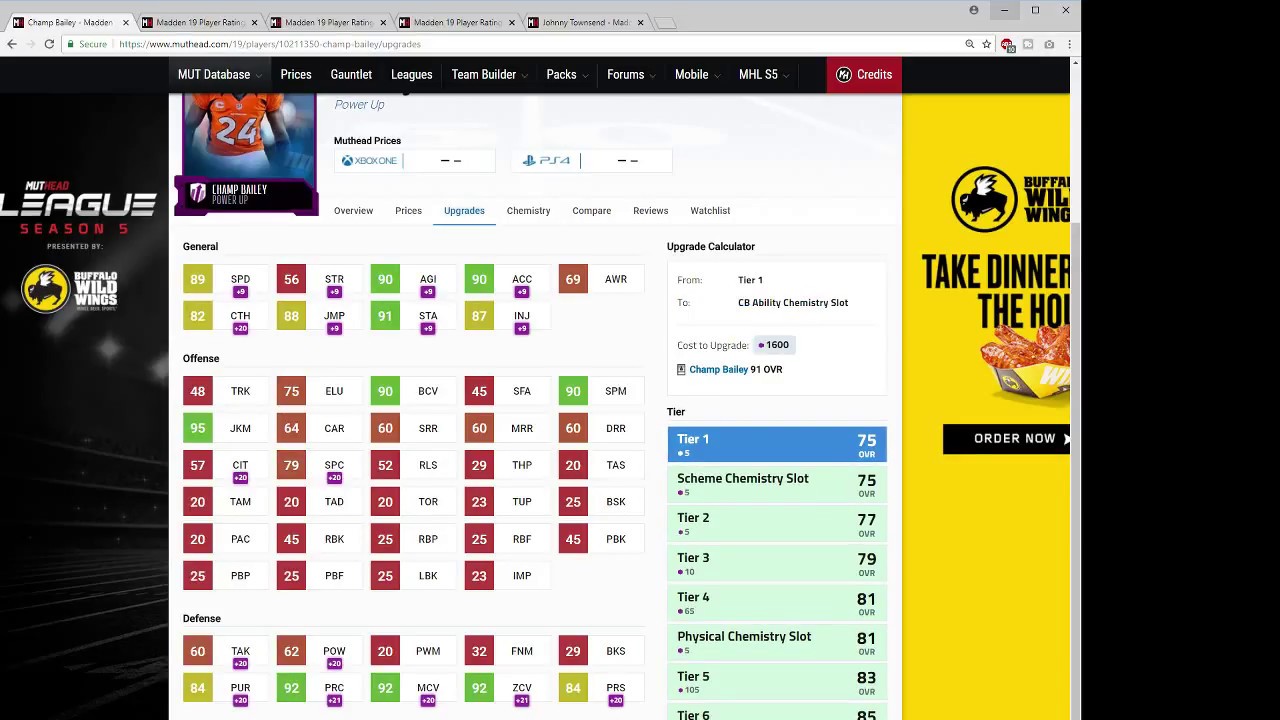Switch to the Overview tab

point(353,211)
